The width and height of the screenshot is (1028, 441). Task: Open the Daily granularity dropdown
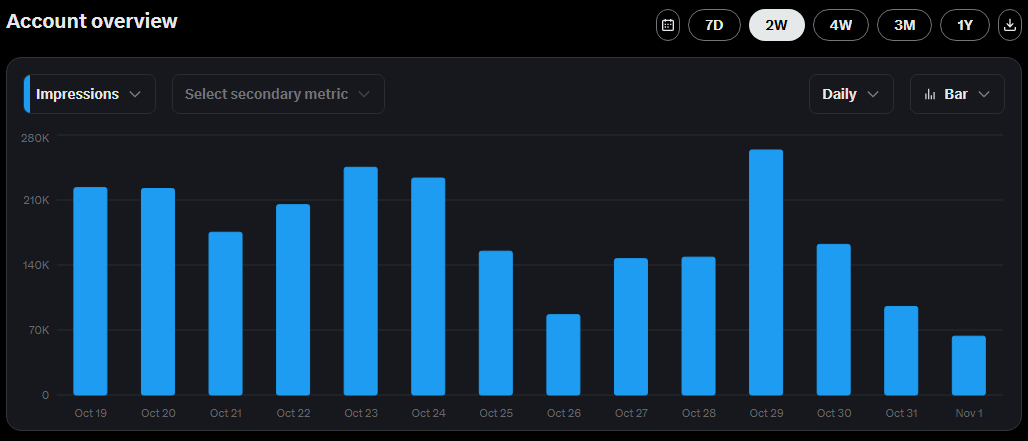click(851, 94)
